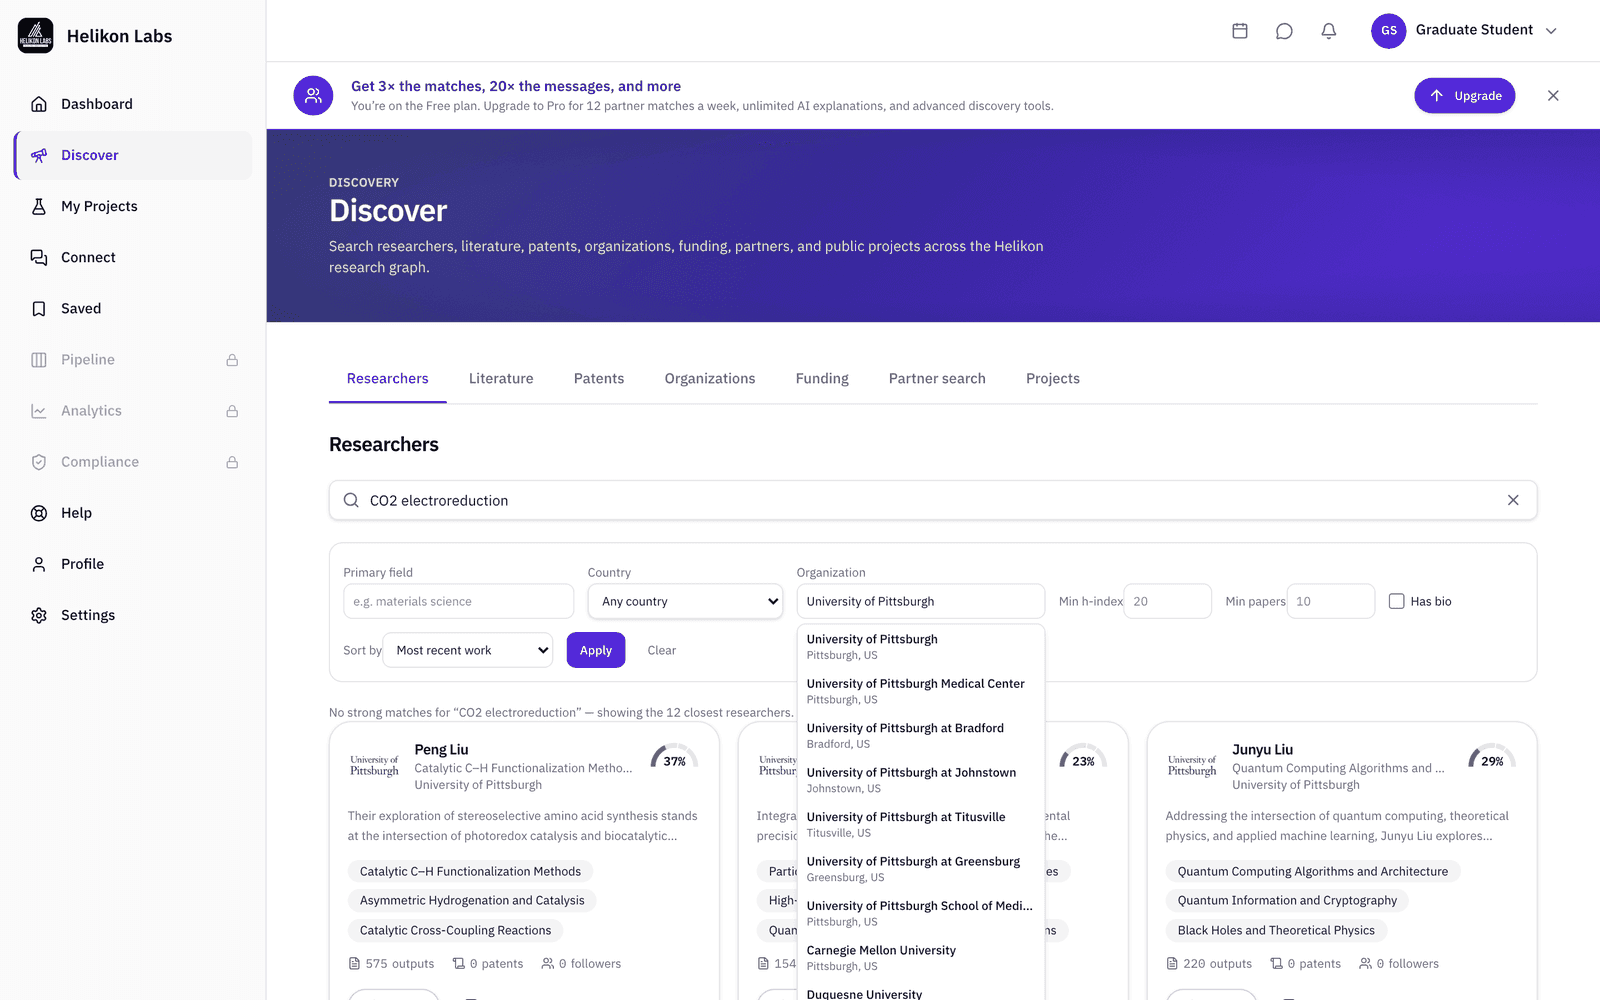Click the GS user avatar
The width and height of the screenshot is (1600, 1000).
[x=1389, y=31]
